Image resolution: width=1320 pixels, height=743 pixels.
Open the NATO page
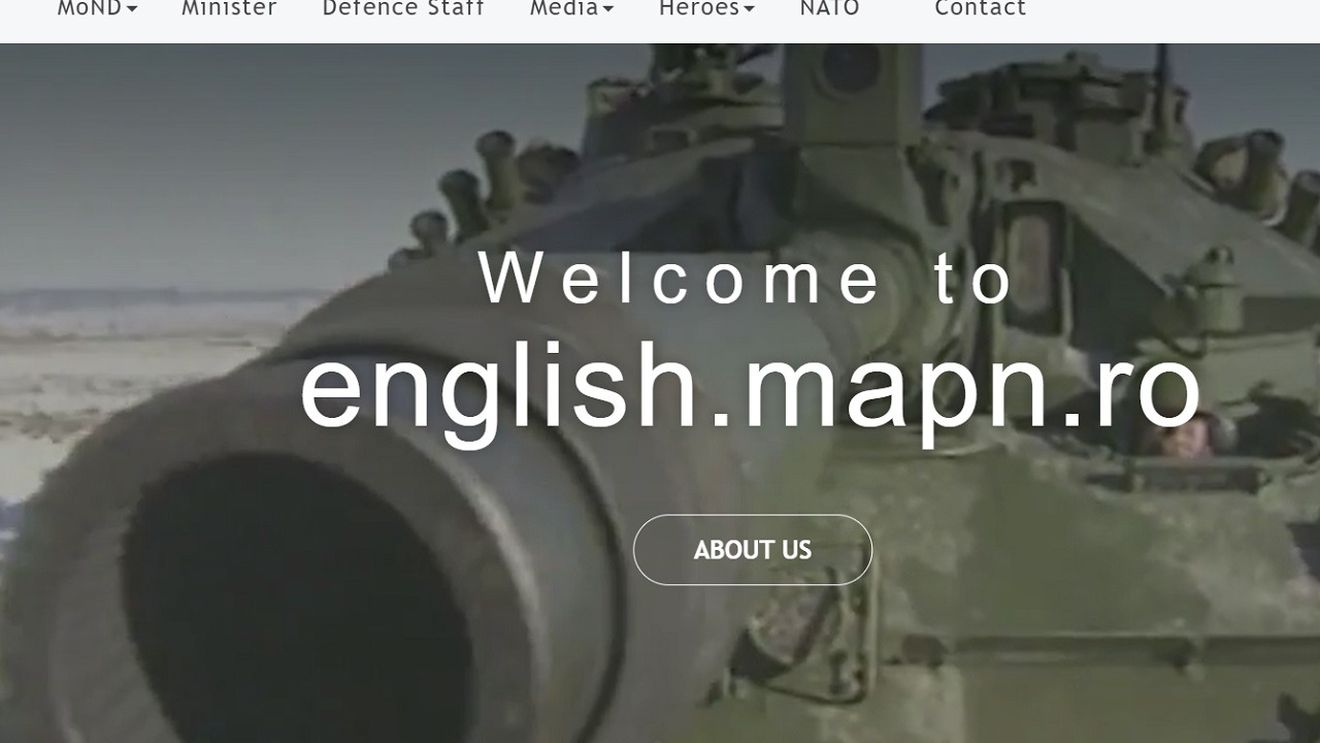pos(830,9)
